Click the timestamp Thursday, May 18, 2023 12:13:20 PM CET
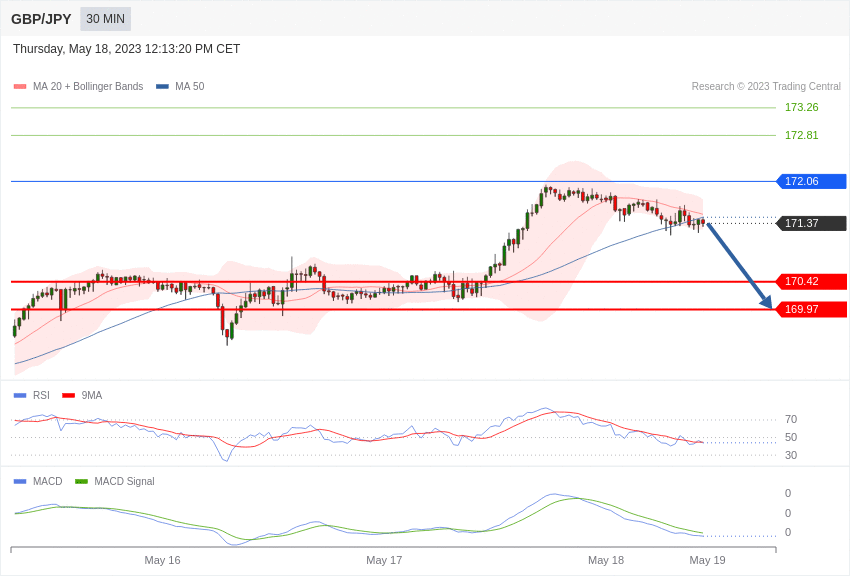 (x=126, y=49)
